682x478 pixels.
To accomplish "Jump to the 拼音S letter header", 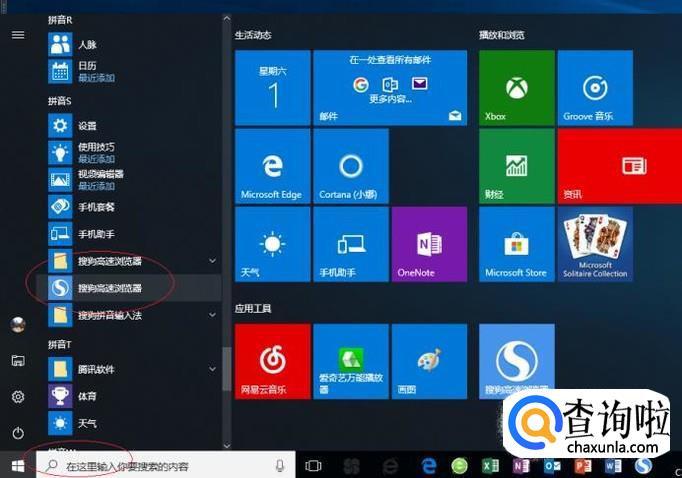I will tap(60, 101).
